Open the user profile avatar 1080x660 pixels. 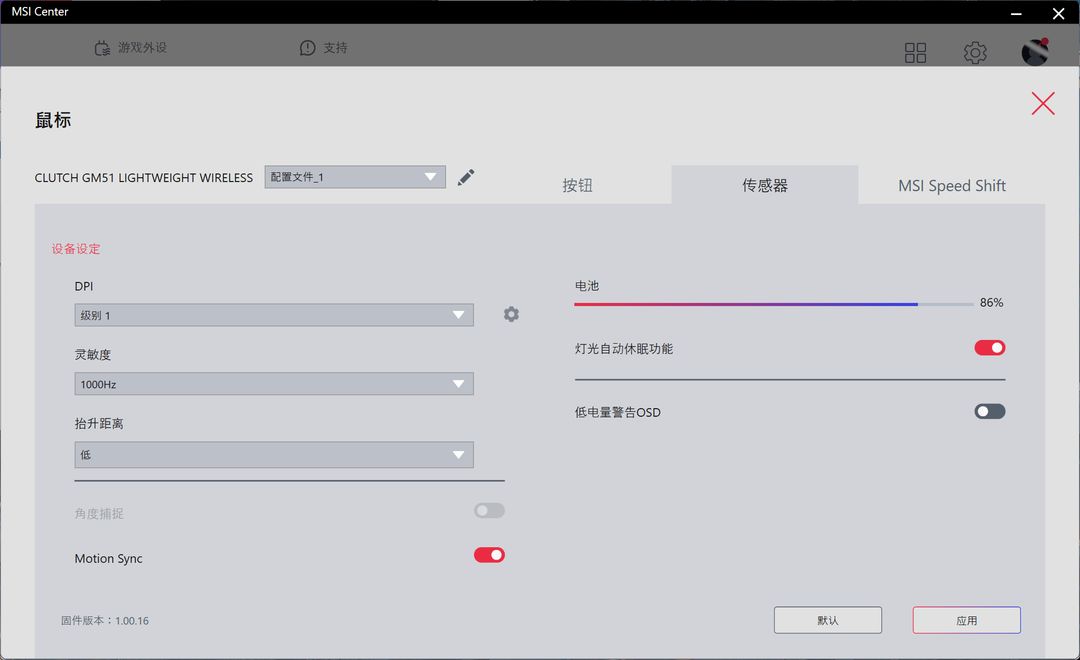point(1035,52)
